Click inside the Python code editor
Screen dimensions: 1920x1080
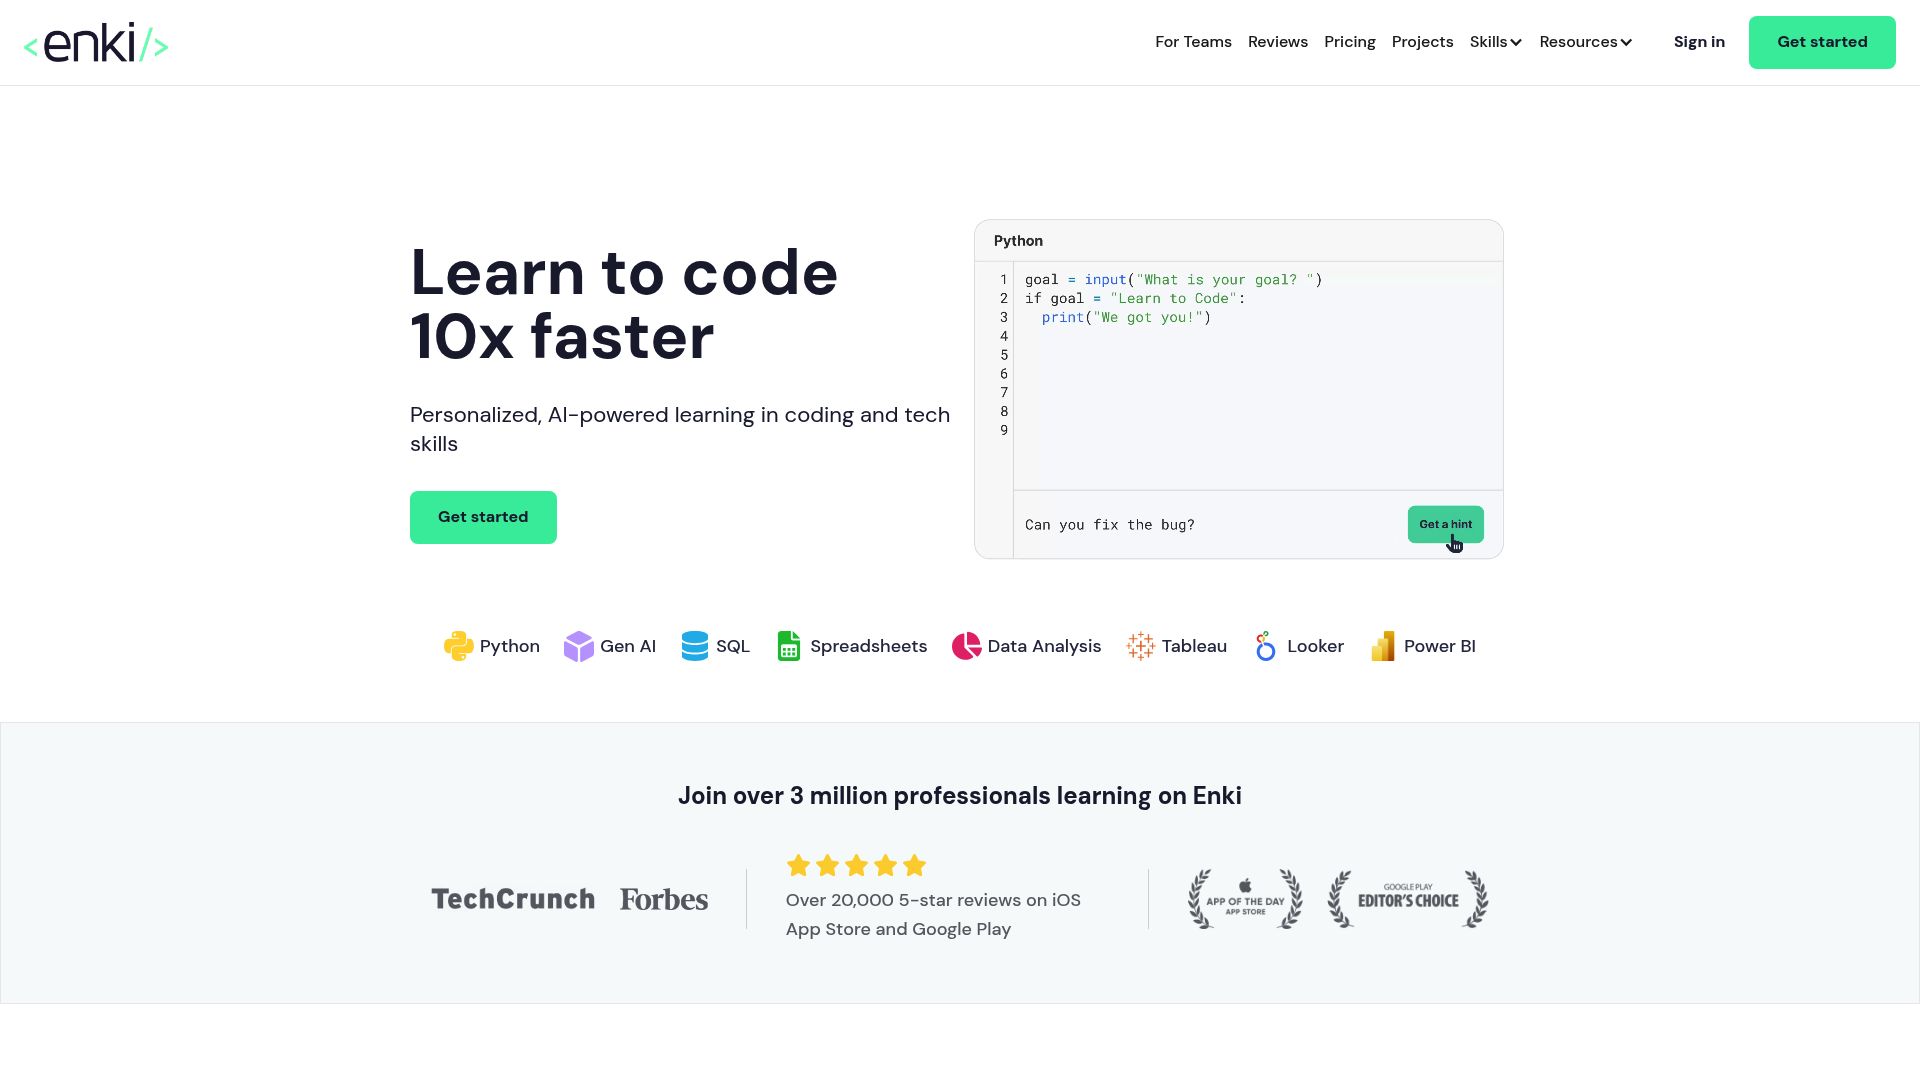tap(1257, 390)
